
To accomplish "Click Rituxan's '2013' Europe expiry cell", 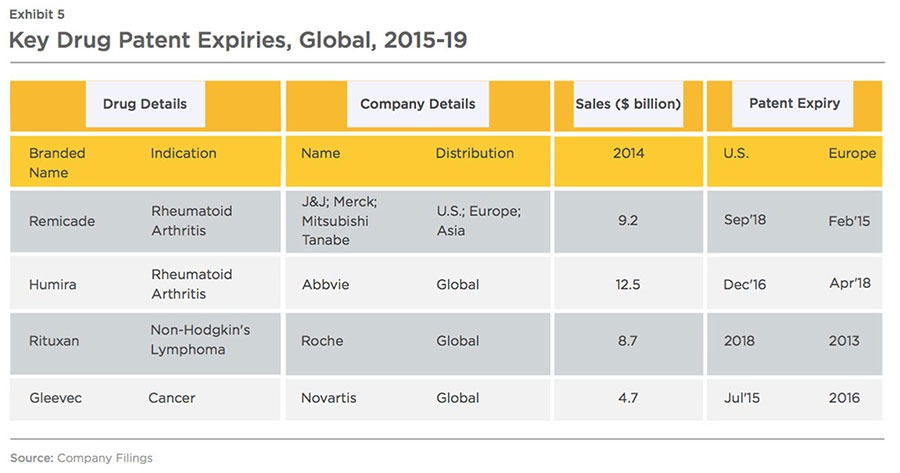I will pyautogui.click(x=844, y=340).
